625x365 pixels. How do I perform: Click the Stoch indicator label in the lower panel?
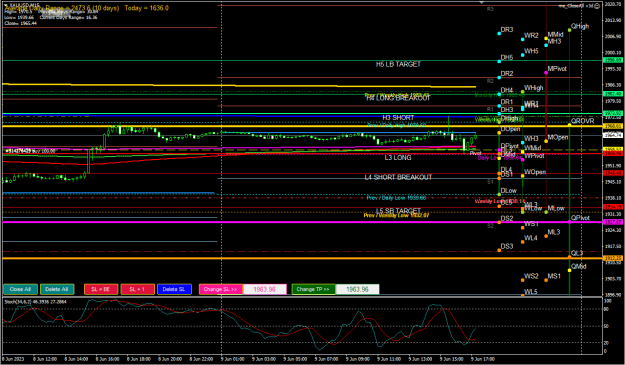click(x=35, y=302)
